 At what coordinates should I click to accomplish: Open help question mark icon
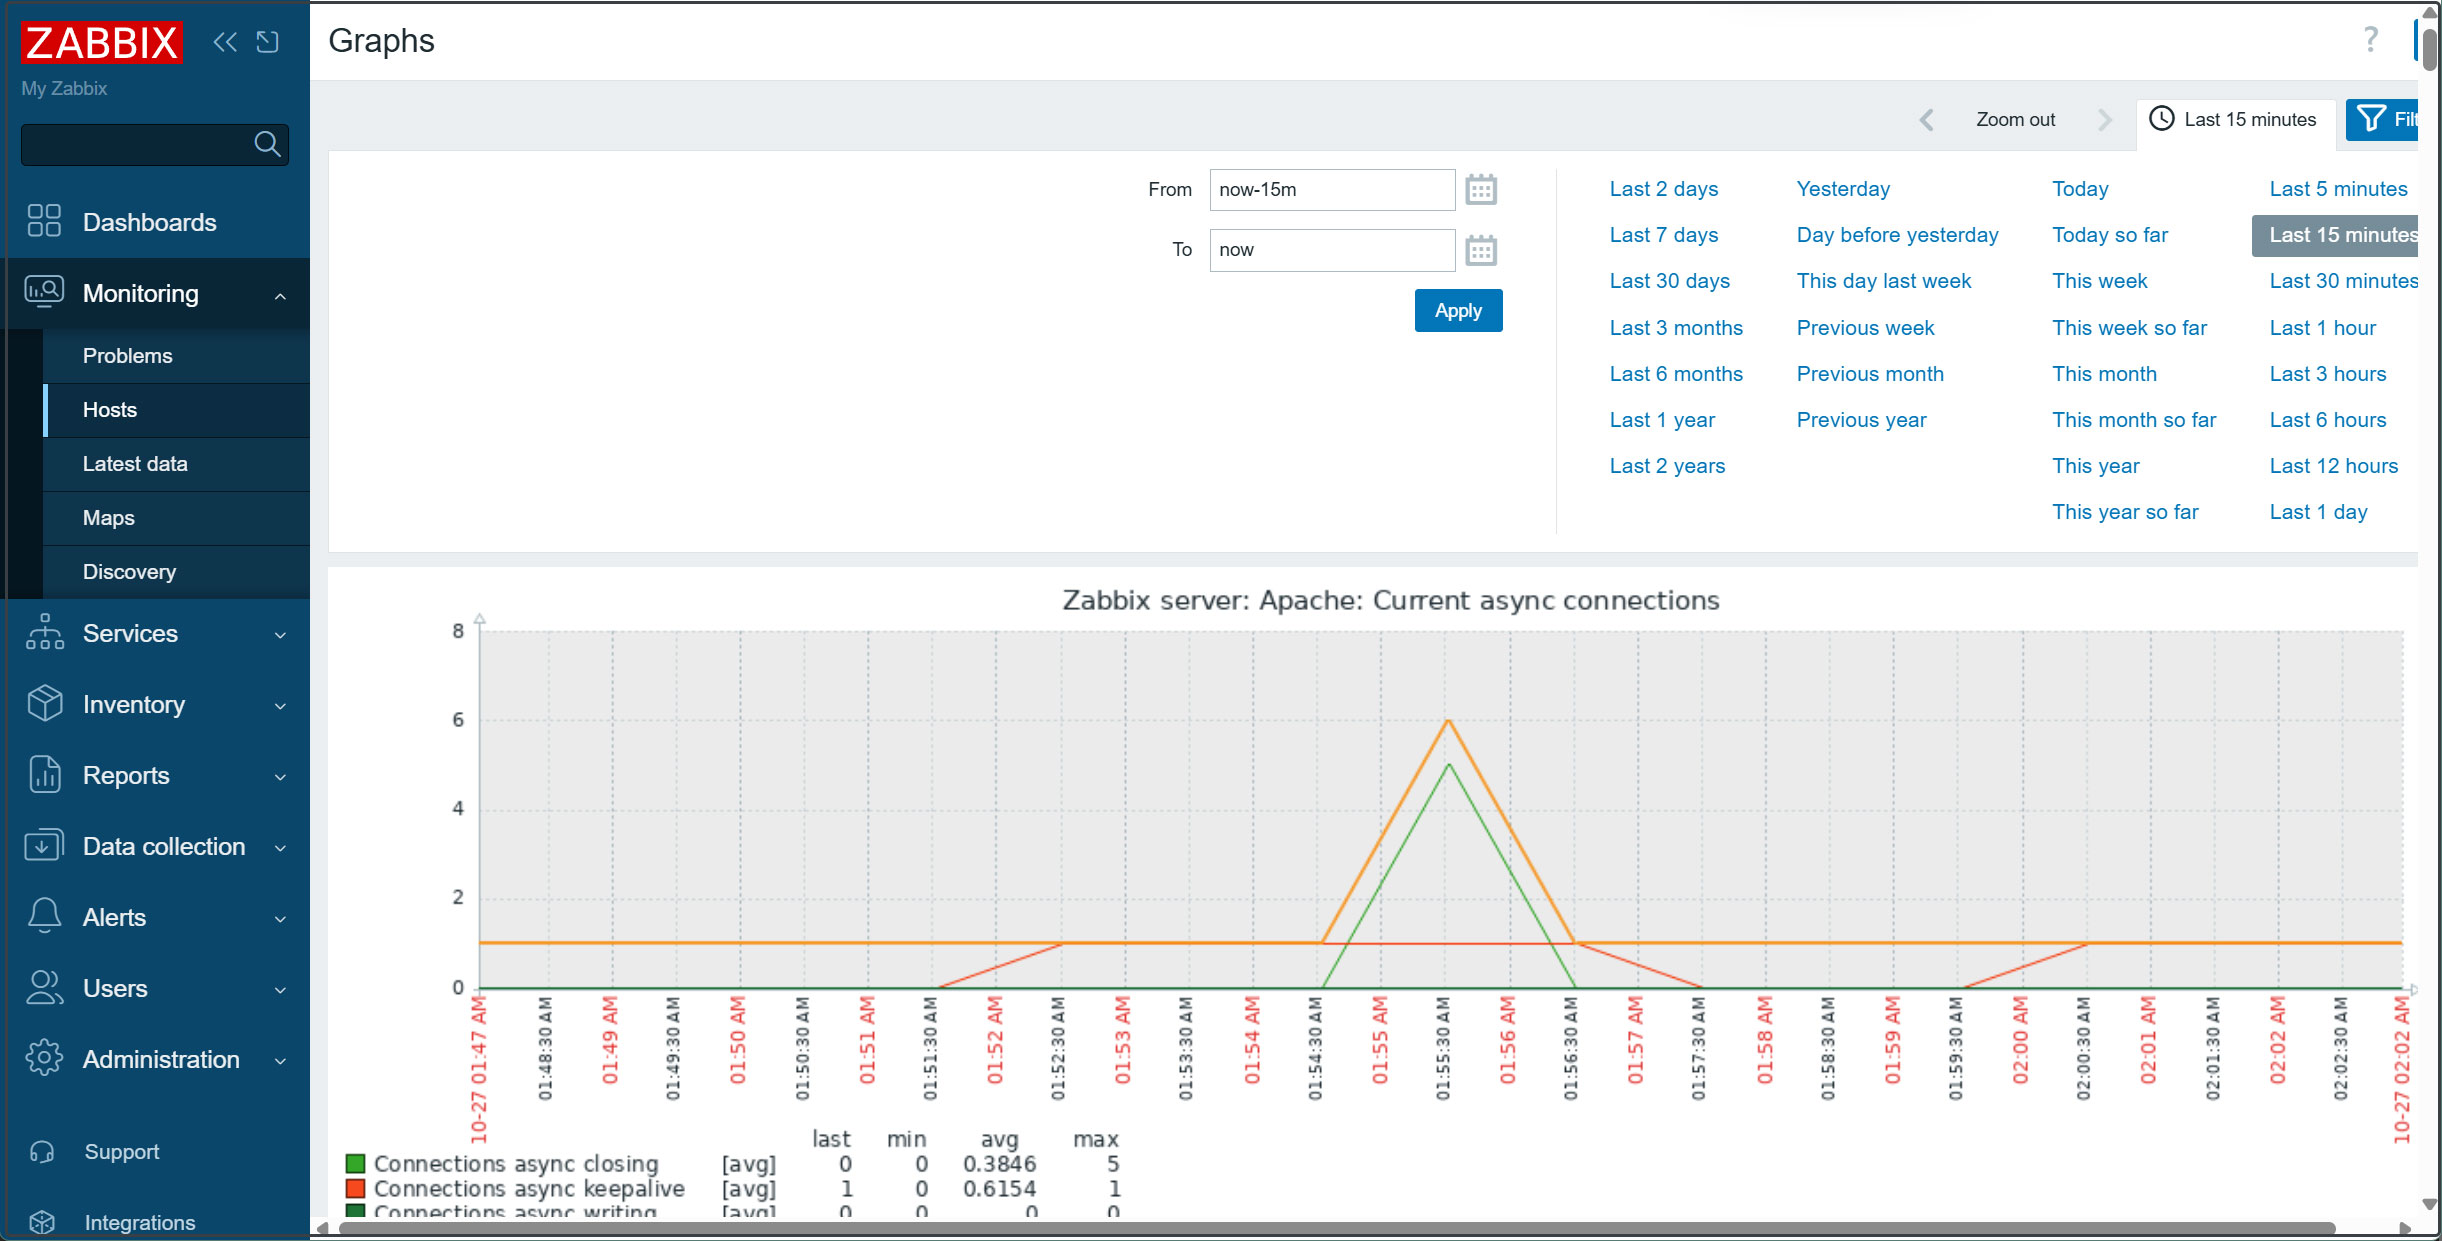click(2370, 40)
